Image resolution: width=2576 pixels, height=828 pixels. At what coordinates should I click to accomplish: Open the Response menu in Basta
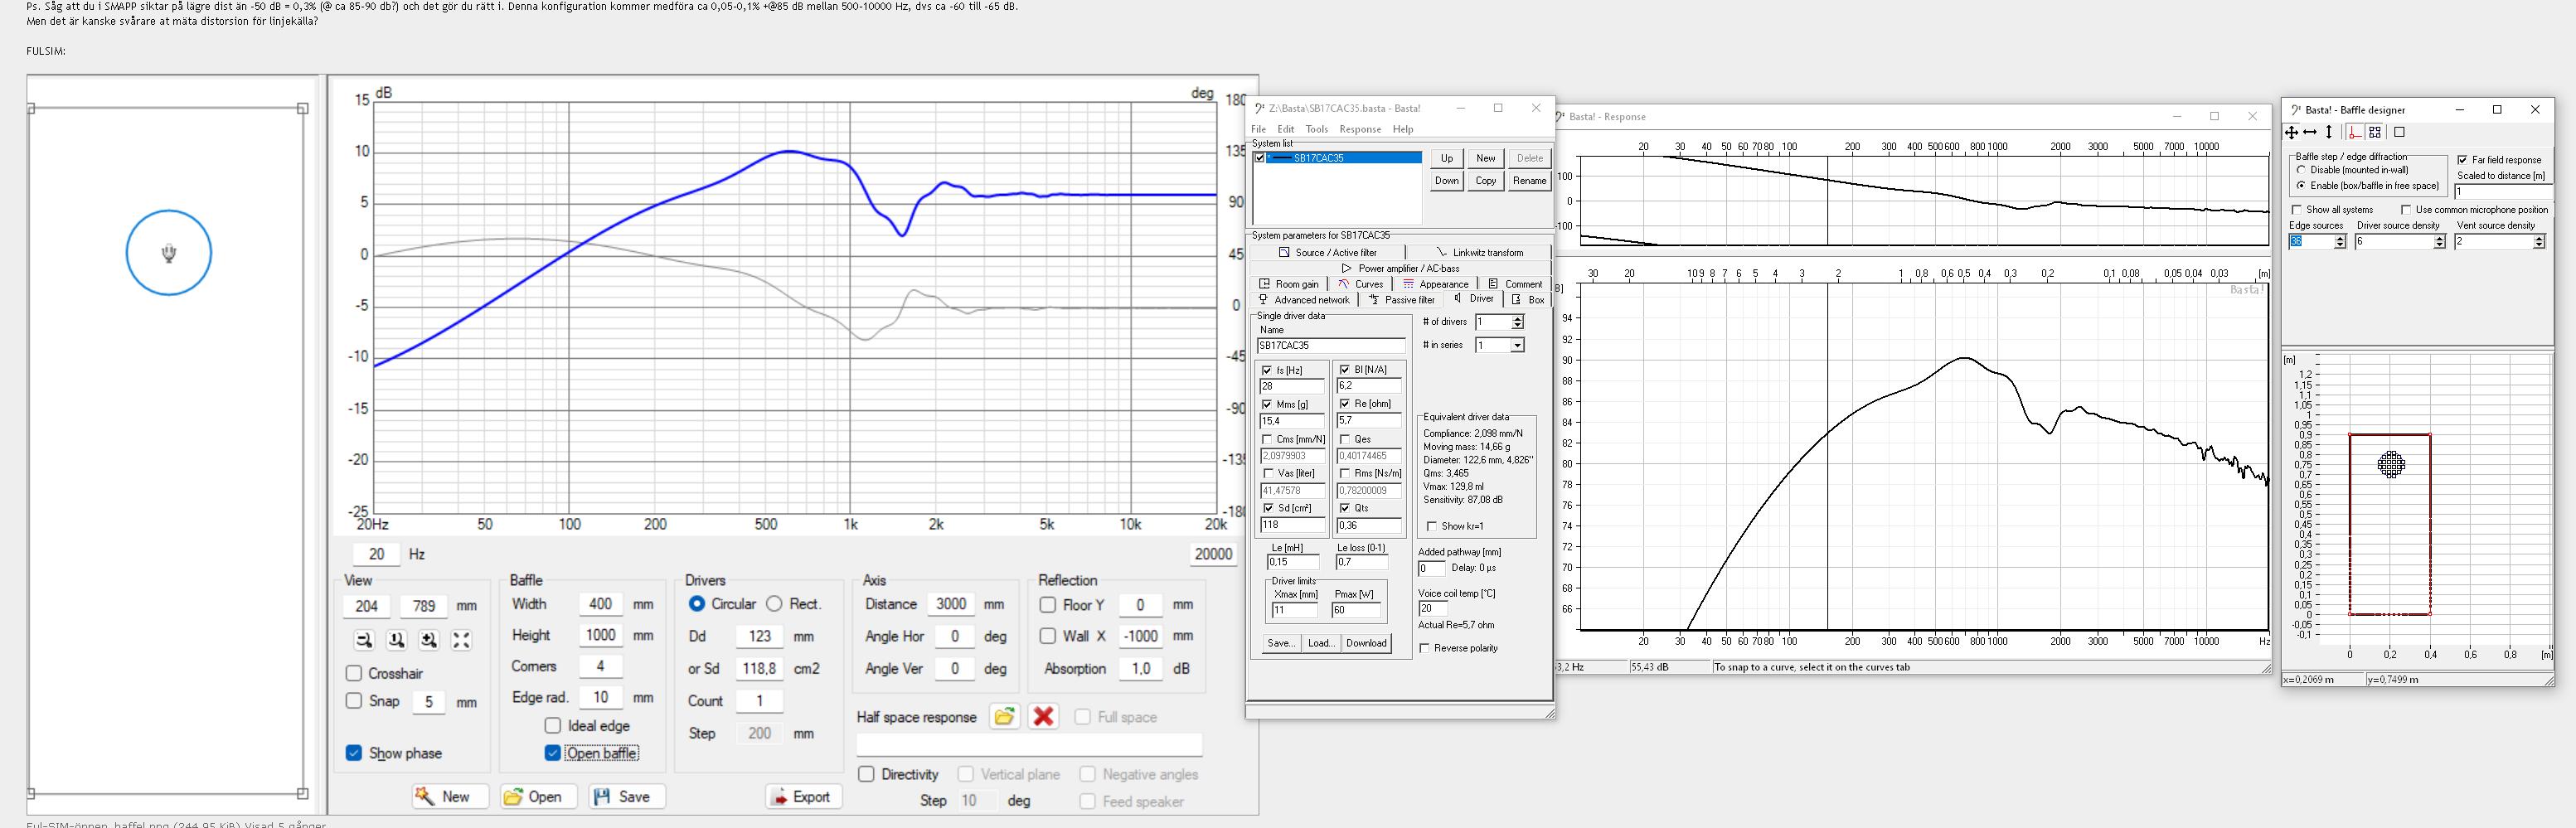(x=1360, y=129)
